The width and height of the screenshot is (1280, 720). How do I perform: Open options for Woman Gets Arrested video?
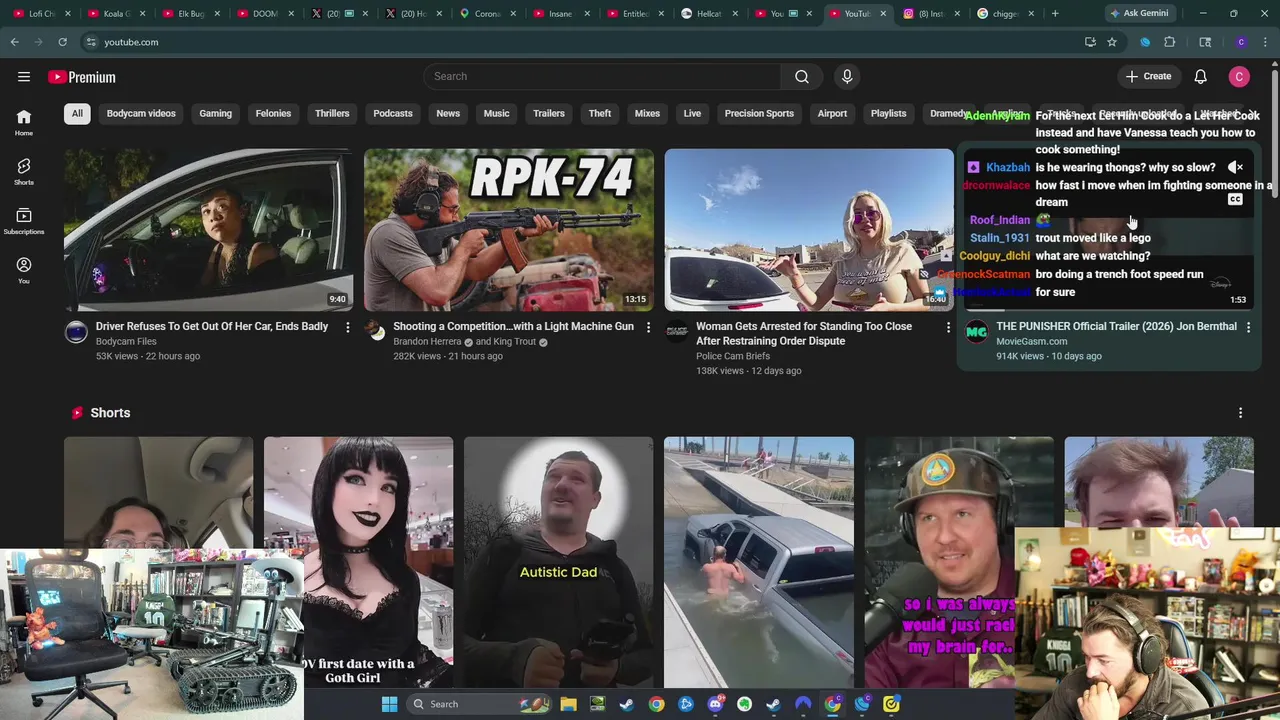(948, 327)
